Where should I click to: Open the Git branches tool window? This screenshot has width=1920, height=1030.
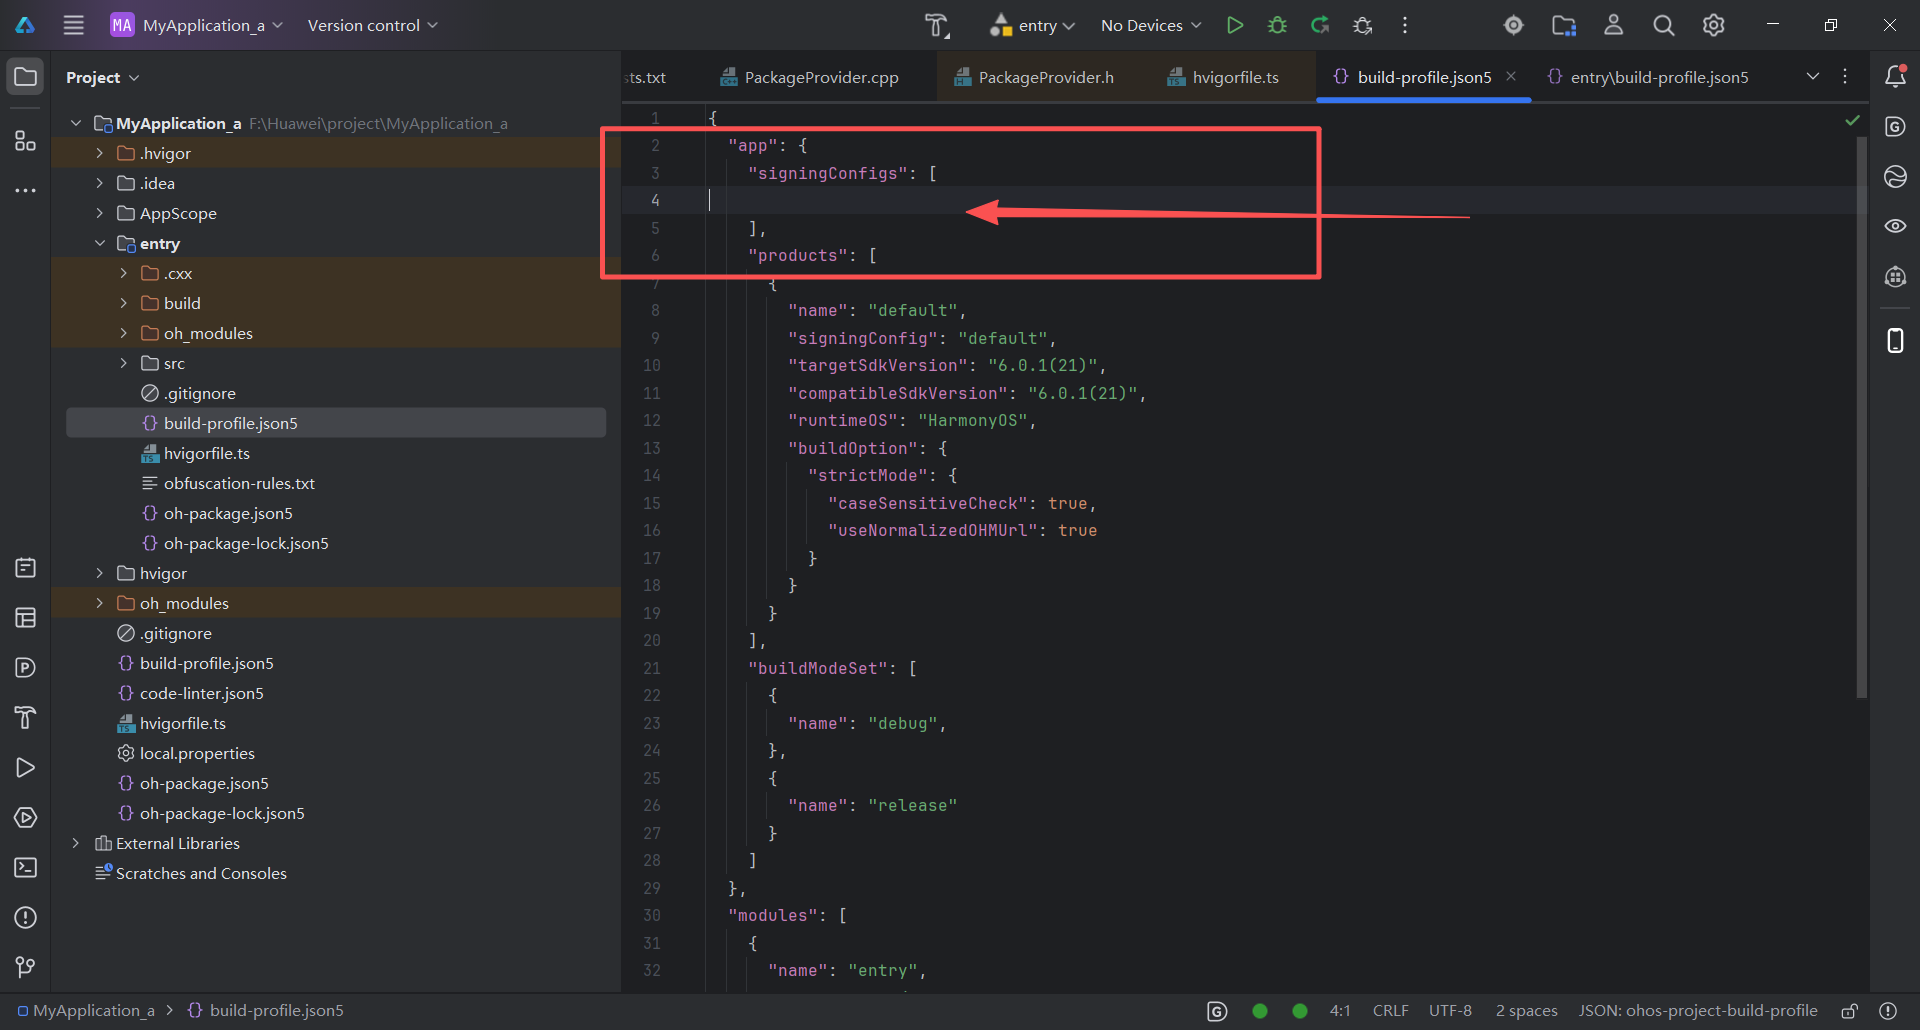coord(25,966)
